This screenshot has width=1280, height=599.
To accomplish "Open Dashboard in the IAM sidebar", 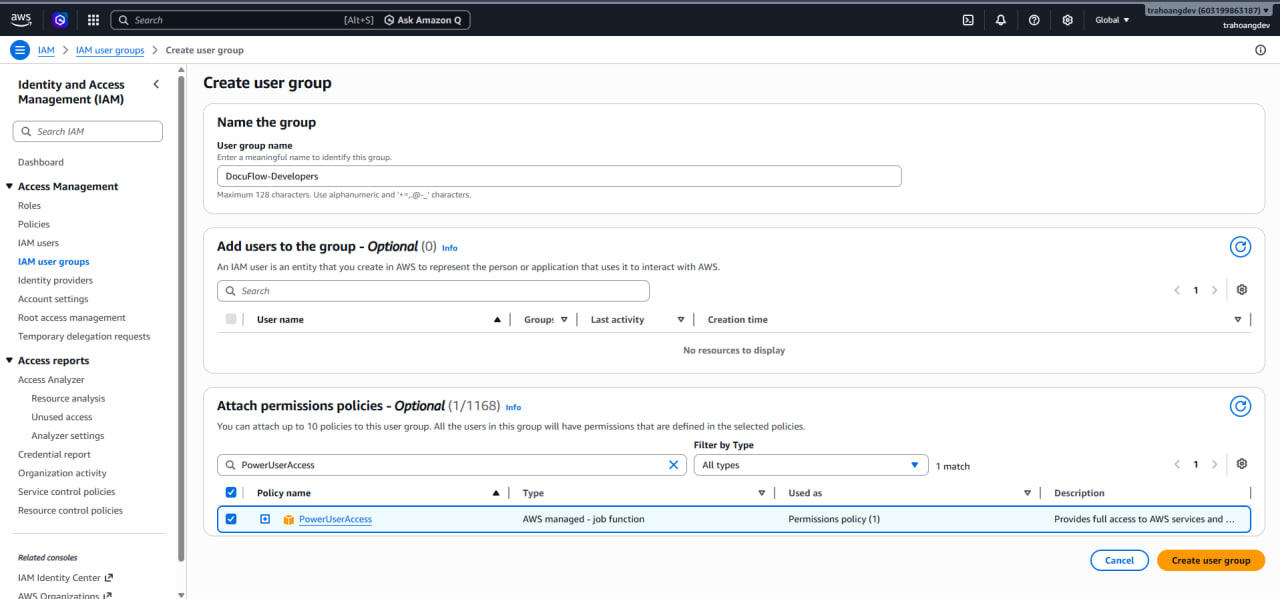I will pos(40,162).
